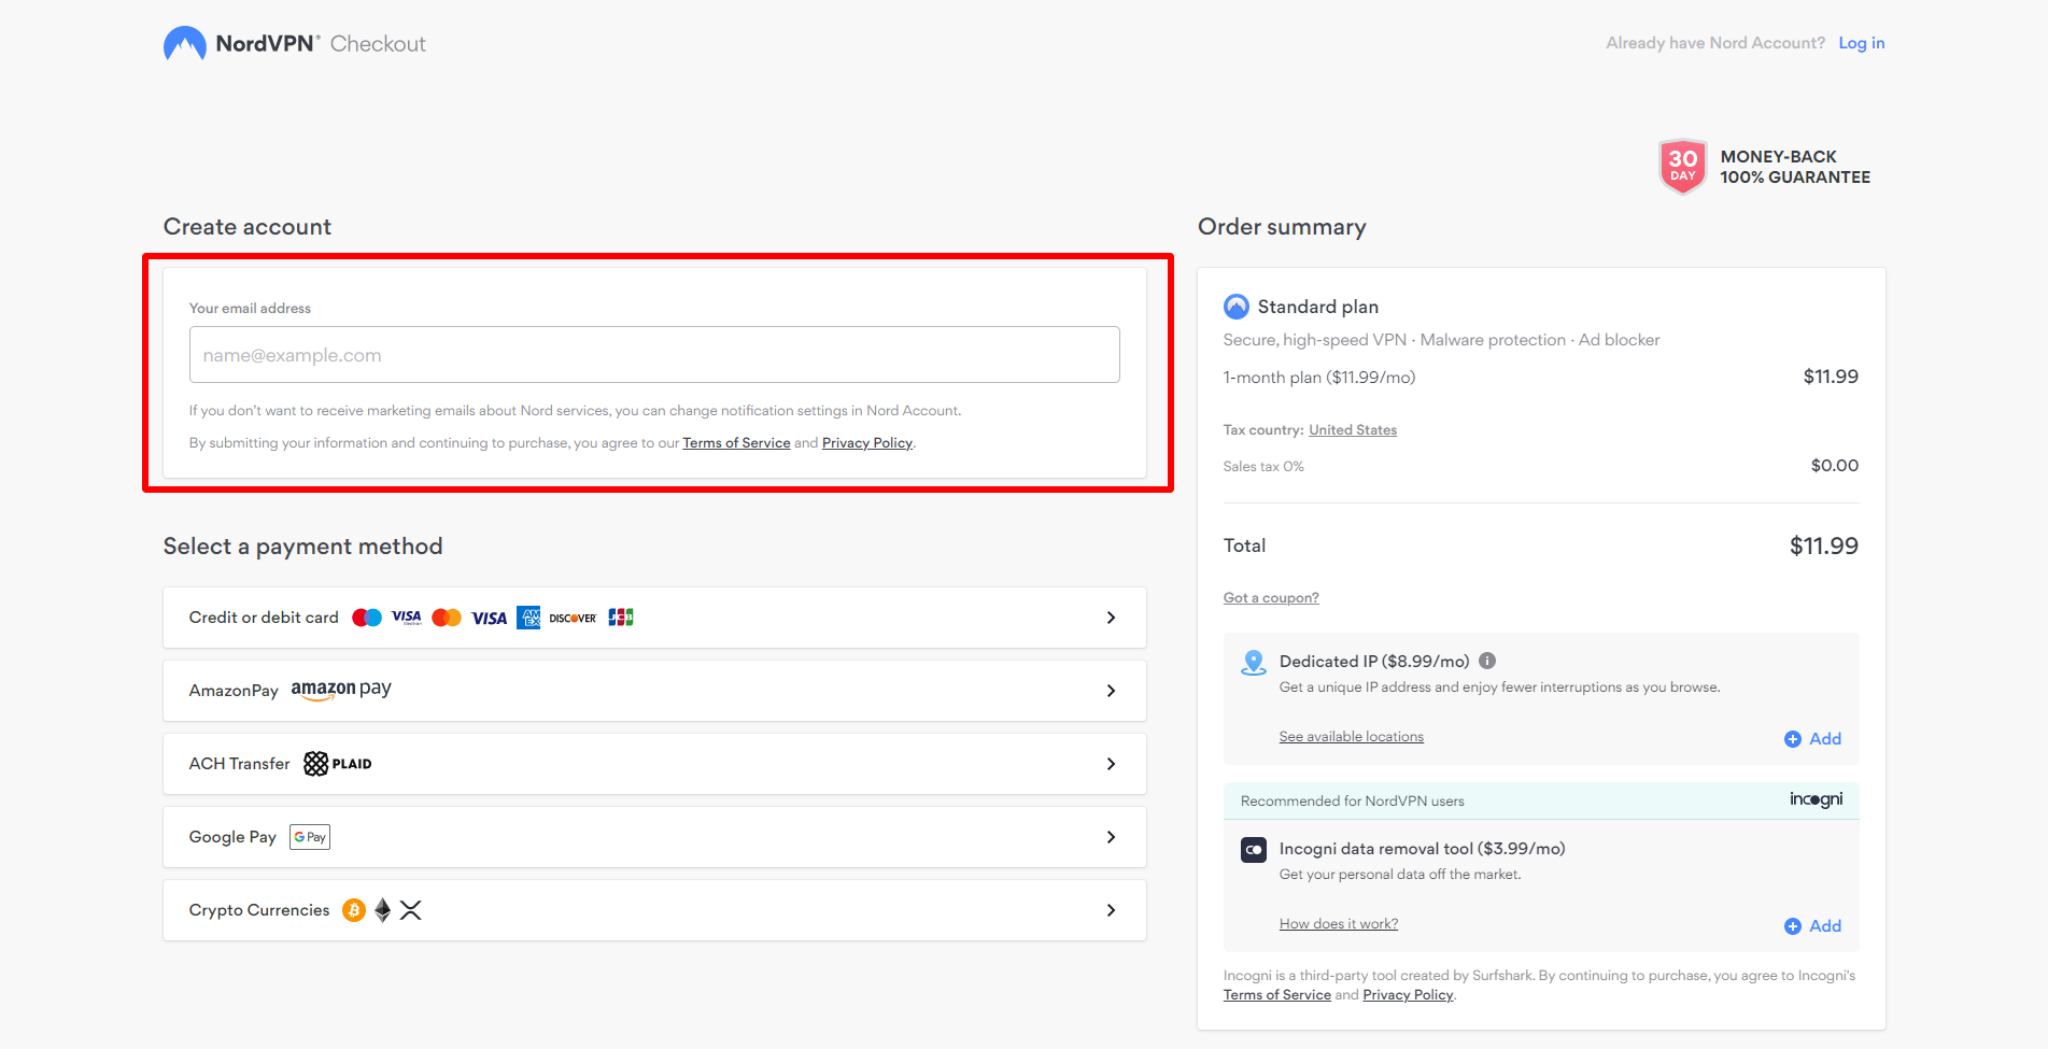Click the Total $11.99 amount
Viewport: 2048px width, 1049px height.
click(x=1823, y=546)
